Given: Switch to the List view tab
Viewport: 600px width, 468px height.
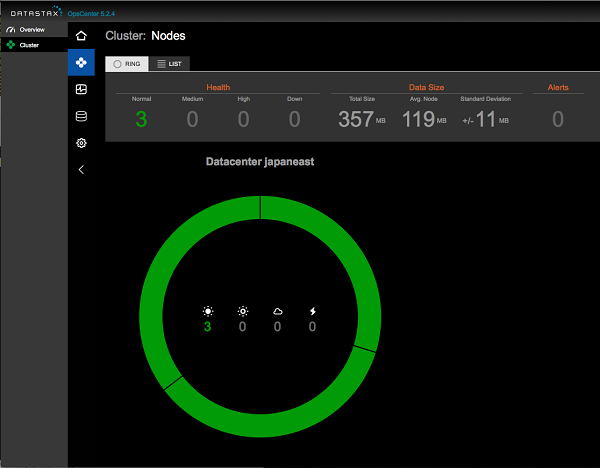Looking at the screenshot, I should coord(169,63).
